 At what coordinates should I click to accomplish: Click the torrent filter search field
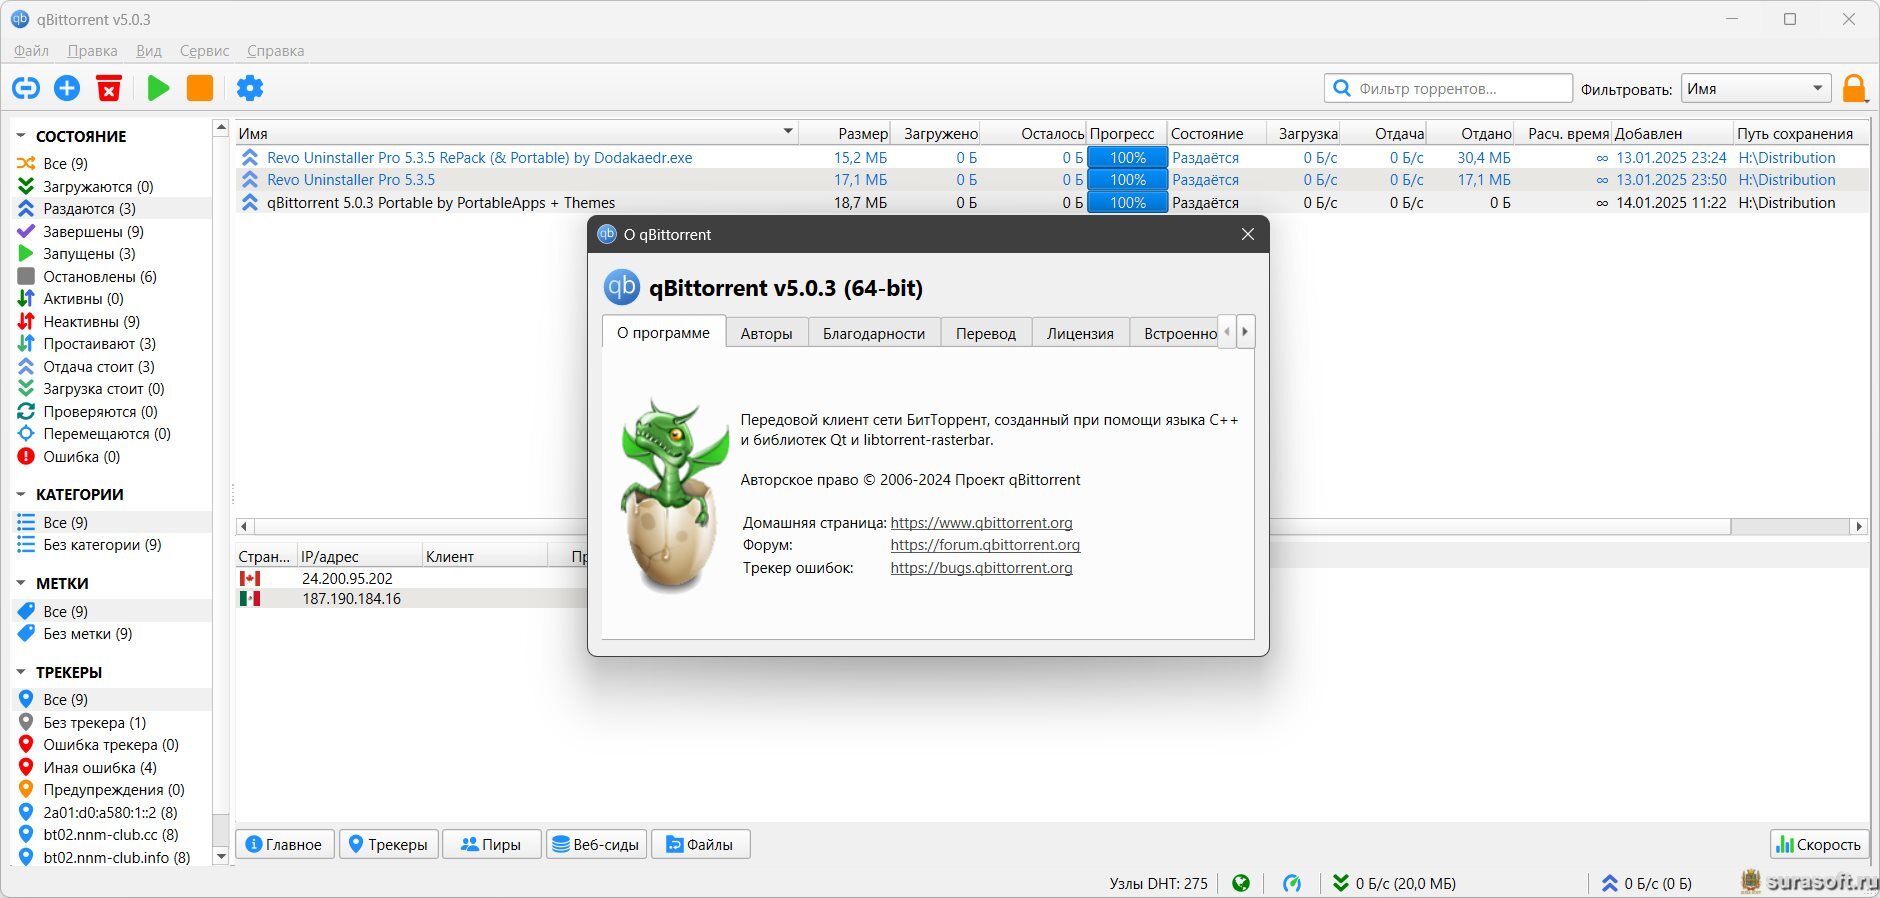point(1448,88)
